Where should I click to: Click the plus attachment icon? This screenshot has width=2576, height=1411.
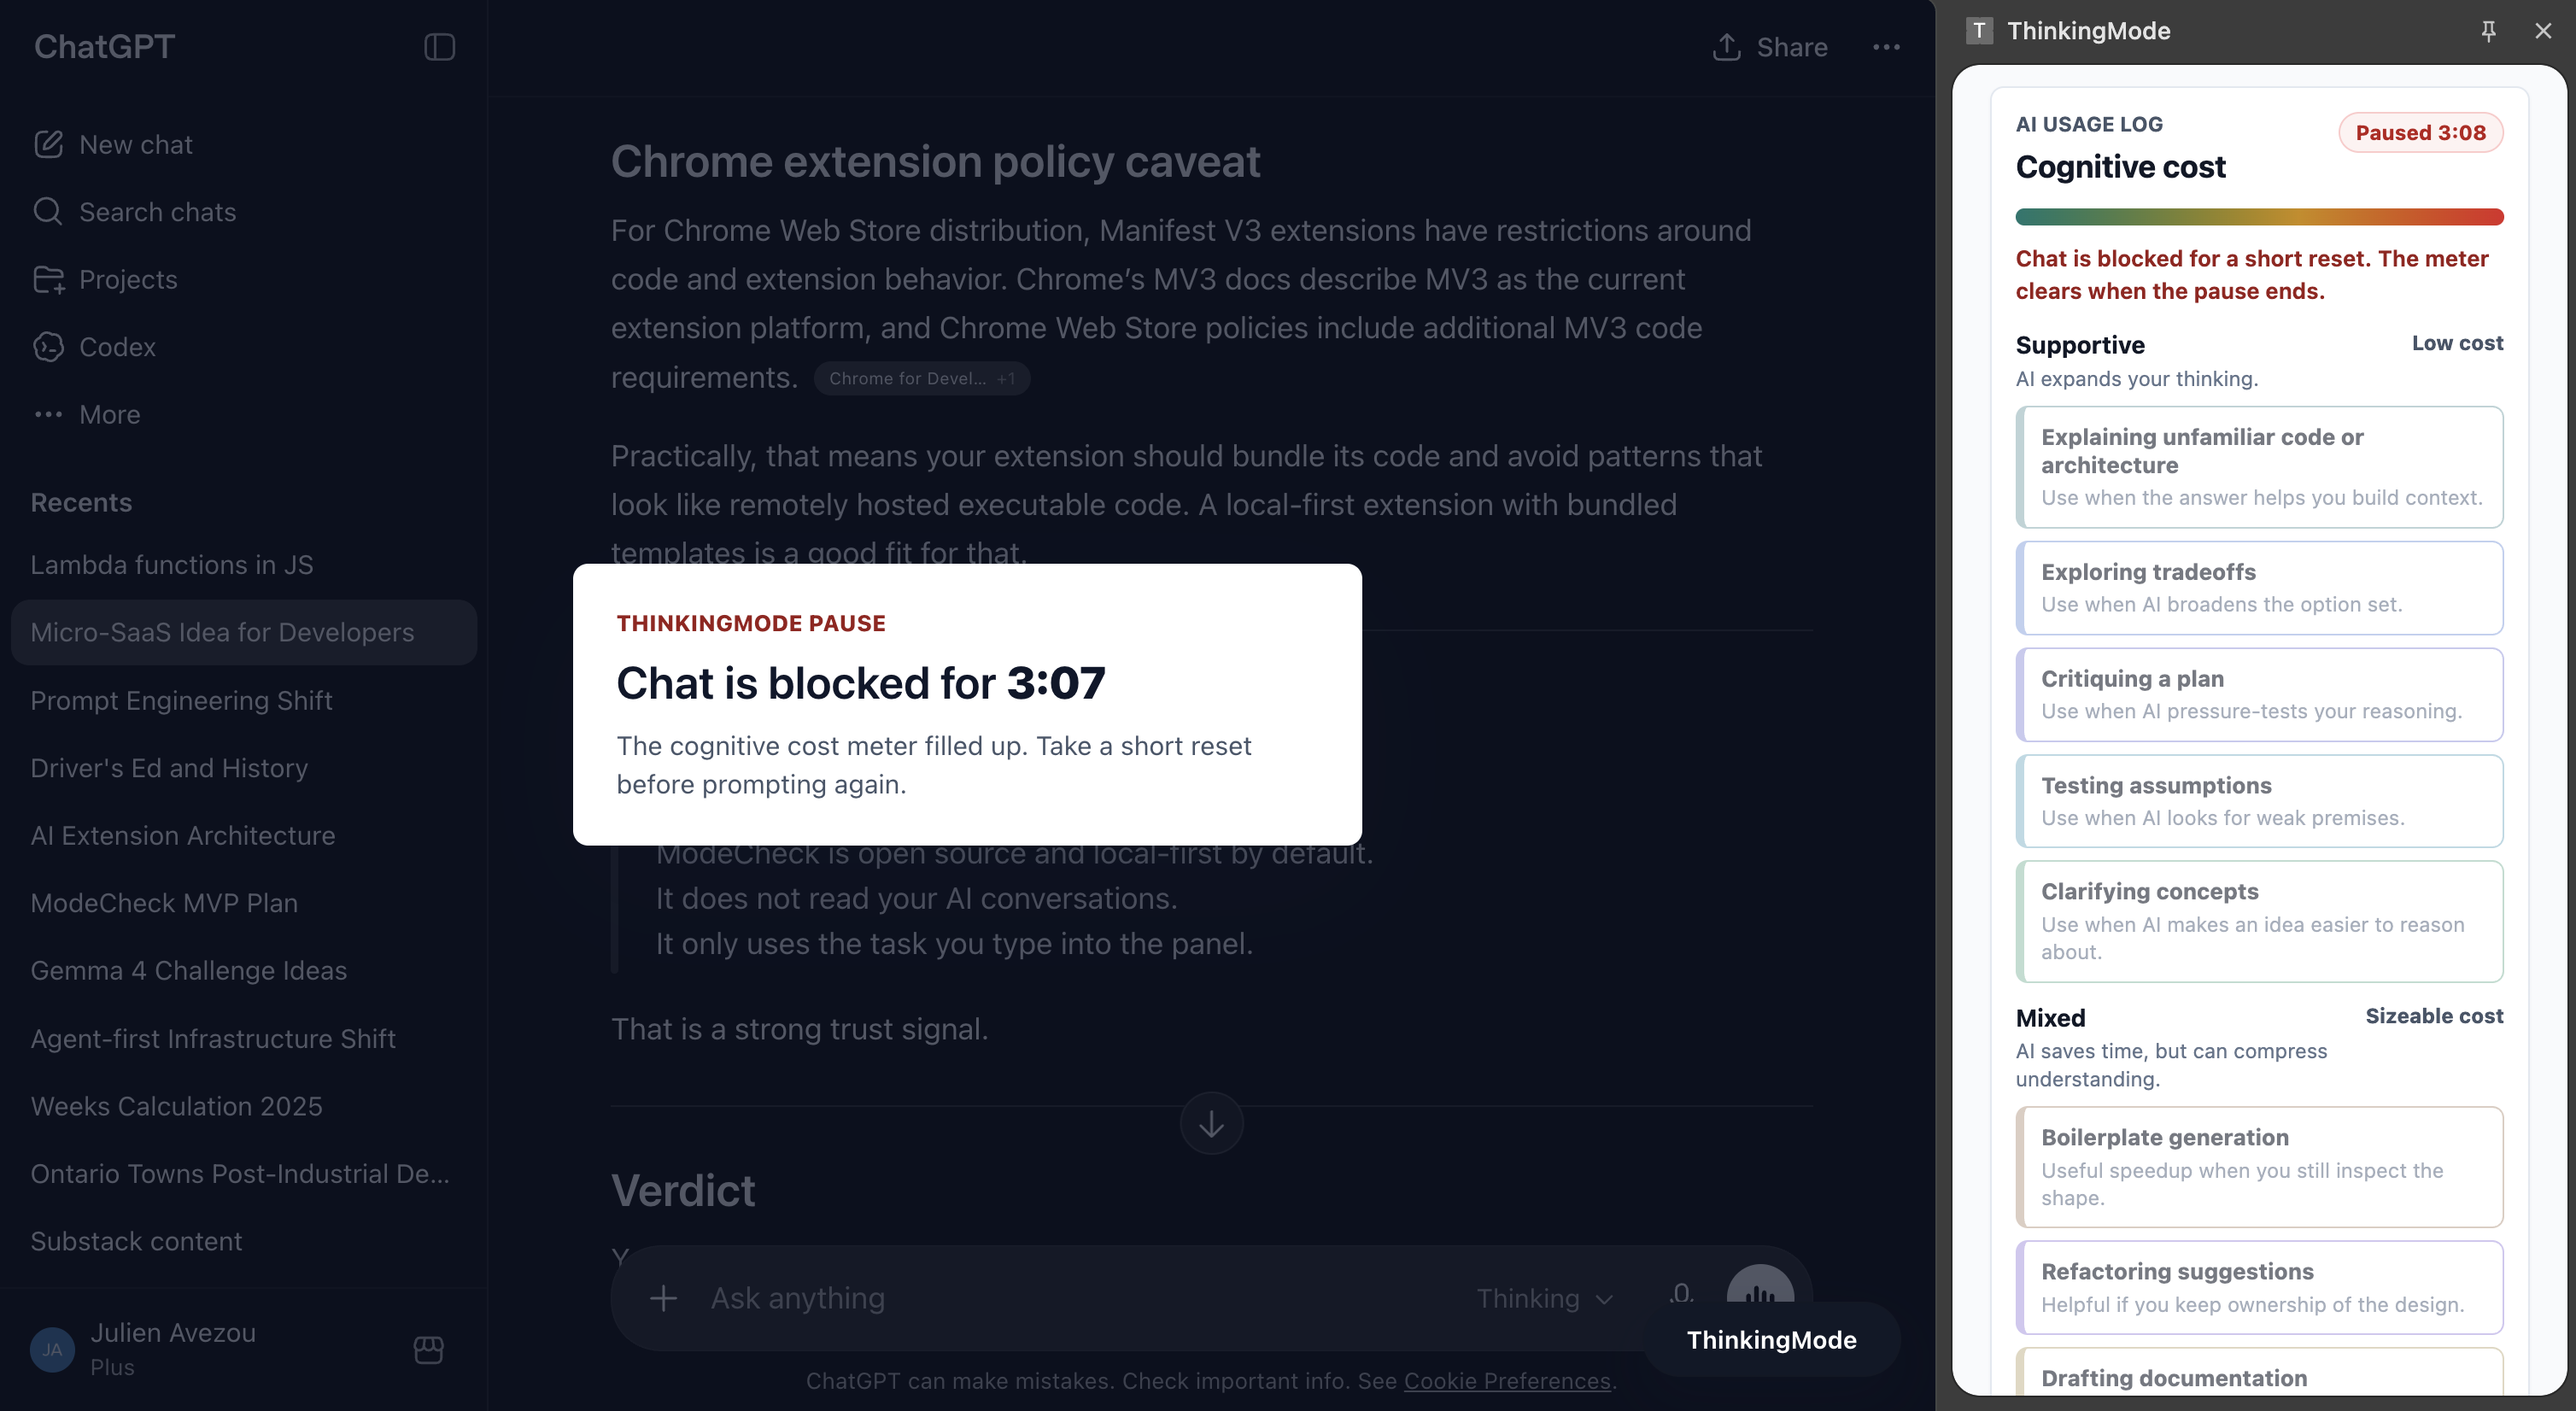[x=663, y=1298]
